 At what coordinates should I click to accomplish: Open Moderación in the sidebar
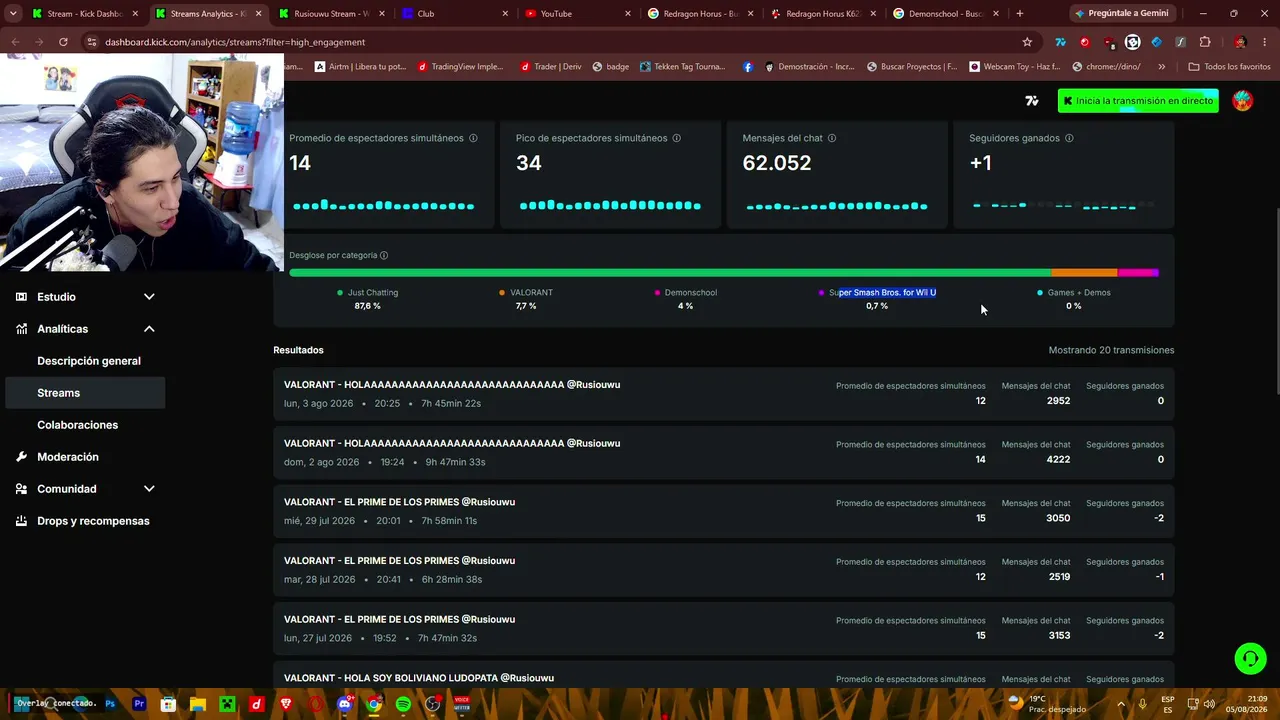pos(68,457)
